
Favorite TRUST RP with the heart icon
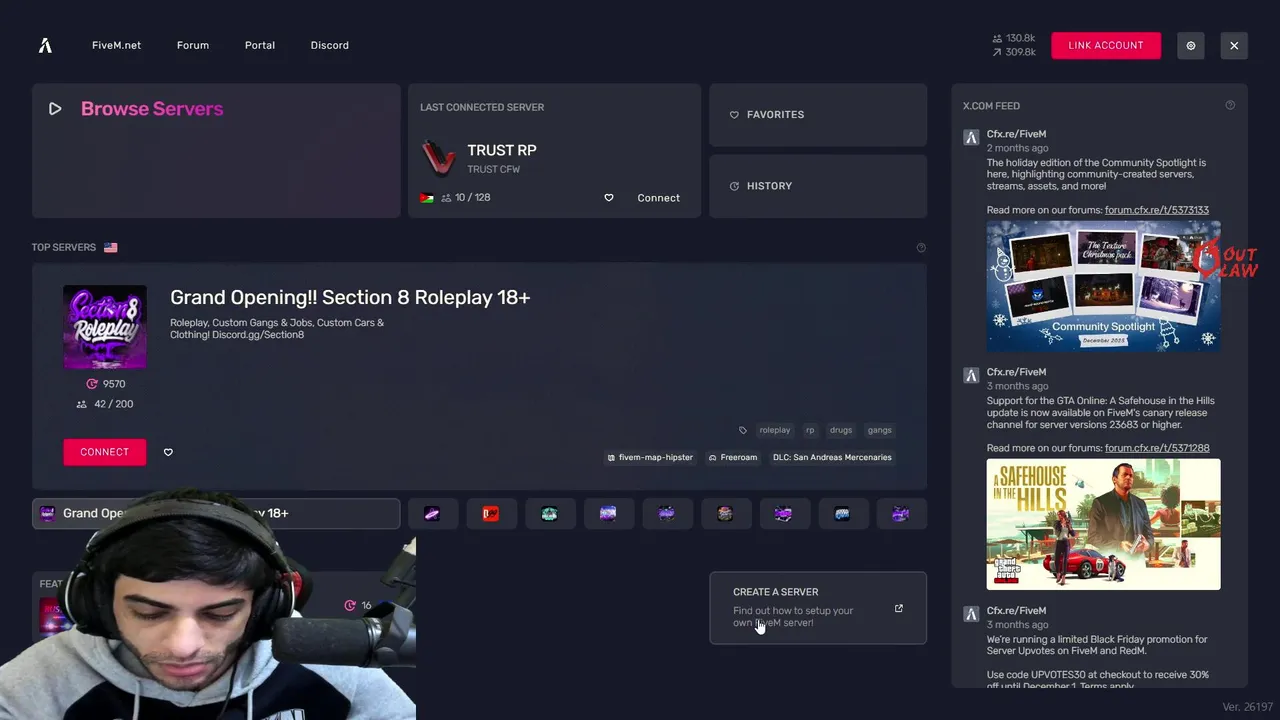608,198
